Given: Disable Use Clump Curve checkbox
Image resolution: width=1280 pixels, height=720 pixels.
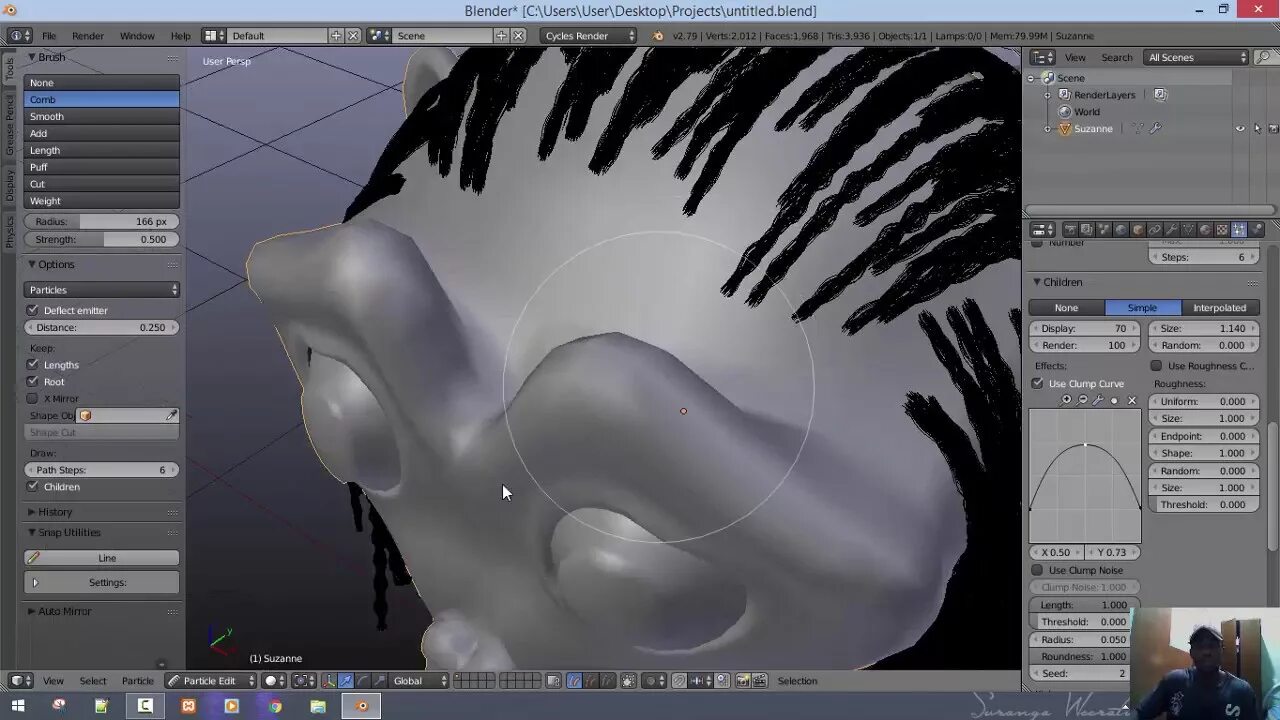Looking at the screenshot, I should pos(1038,383).
